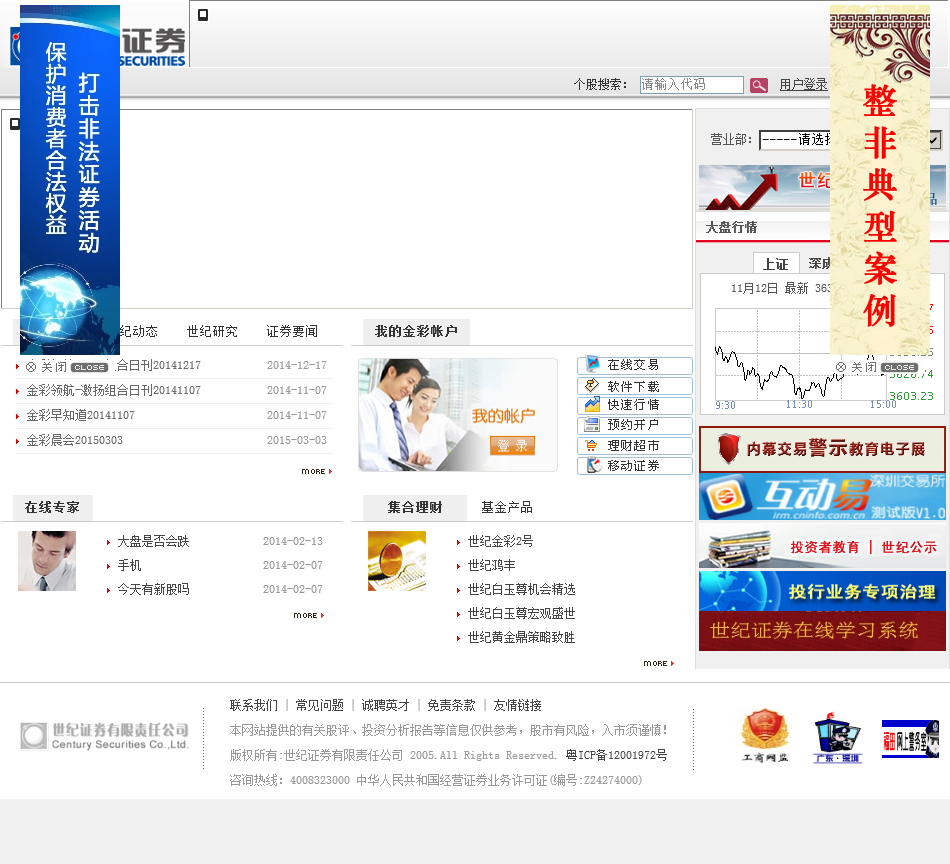The width and height of the screenshot is (950, 864).
Task: Click the Century Securities footer logo
Action: tap(104, 736)
